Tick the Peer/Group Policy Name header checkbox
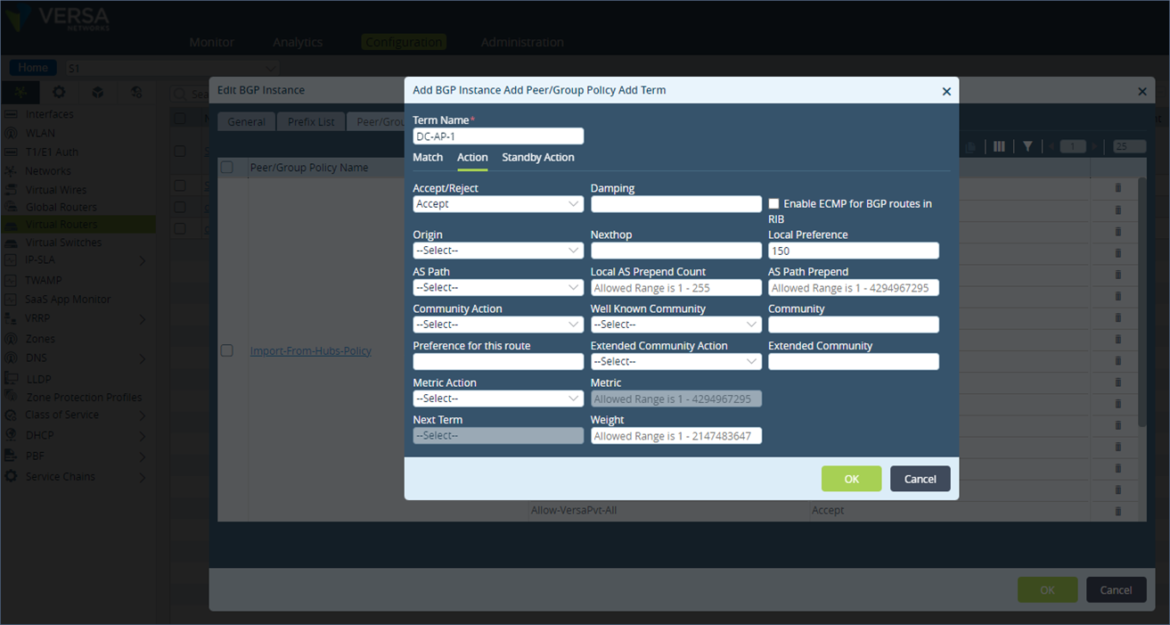This screenshot has height=625, width=1170. pyautogui.click(x=227, y=167)
